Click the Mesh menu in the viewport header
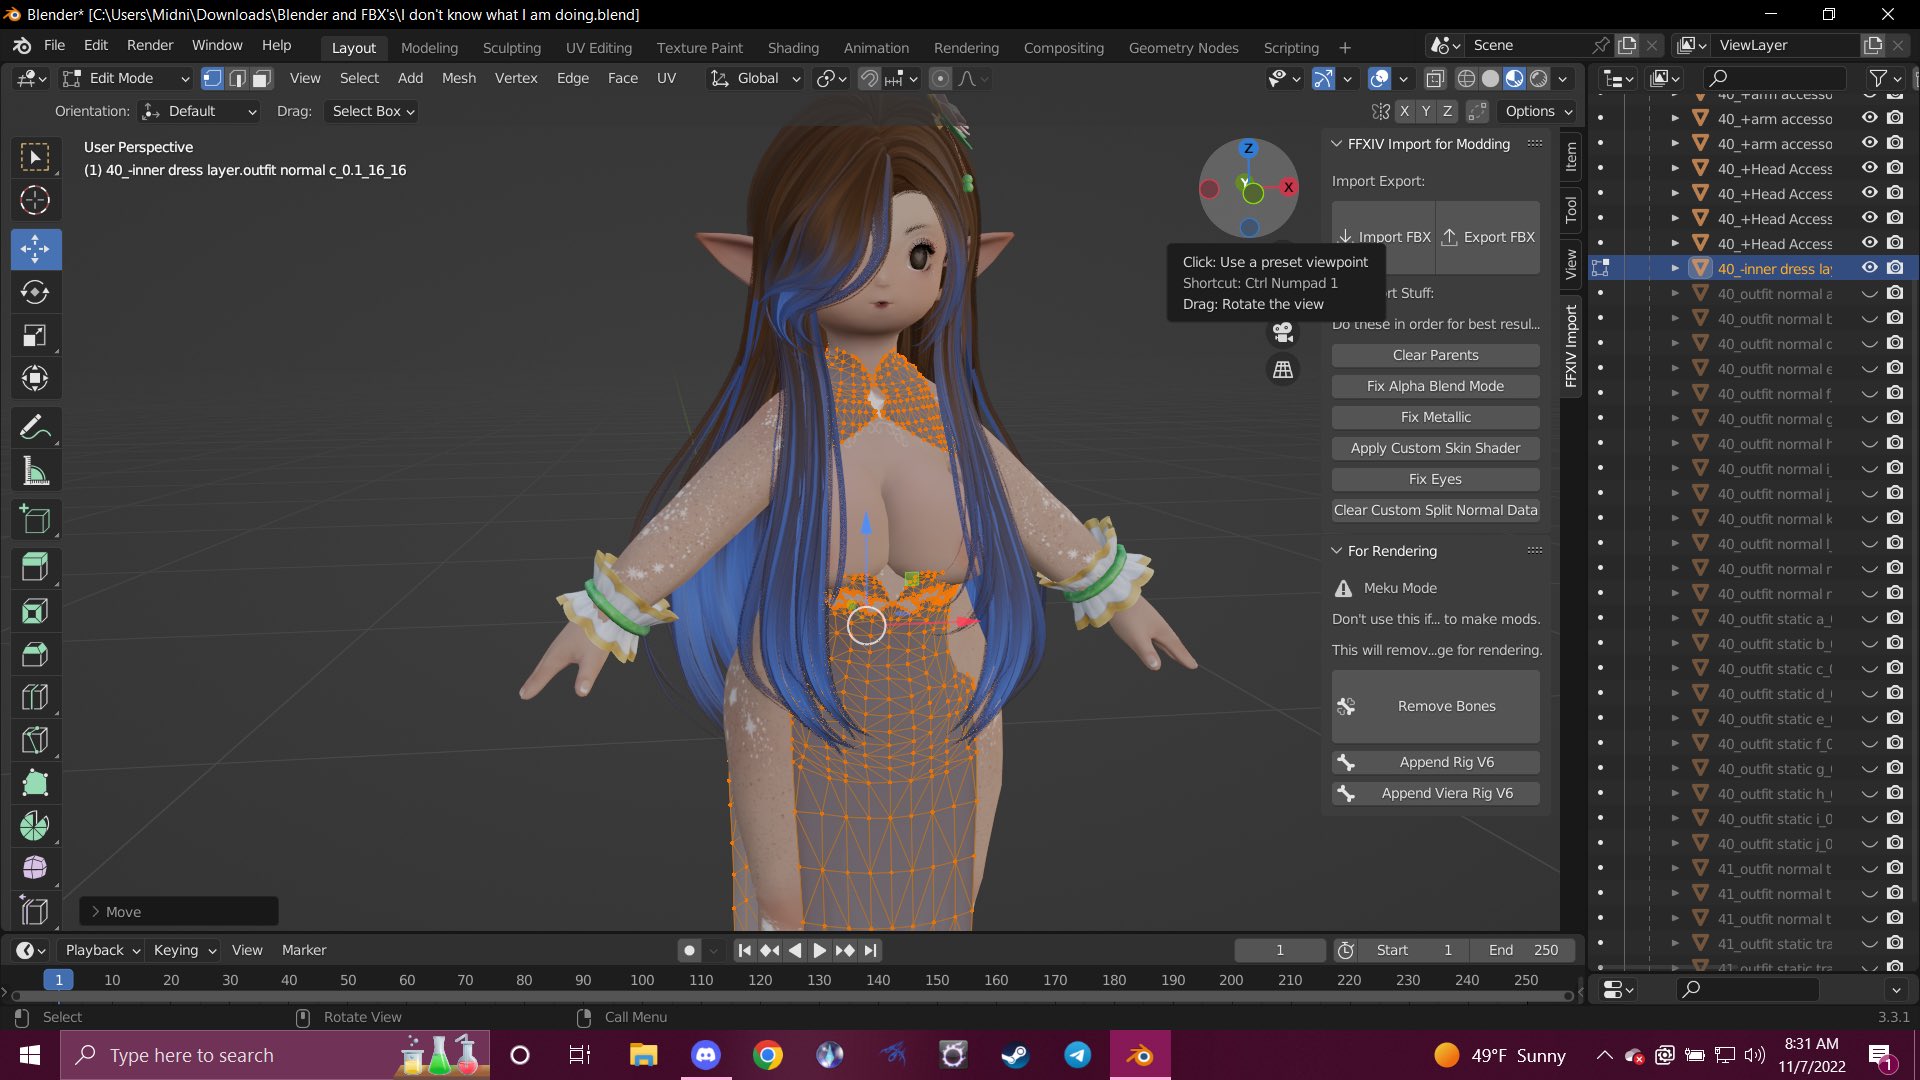Screen dimensions: 1920x1080 pos(459,78)
